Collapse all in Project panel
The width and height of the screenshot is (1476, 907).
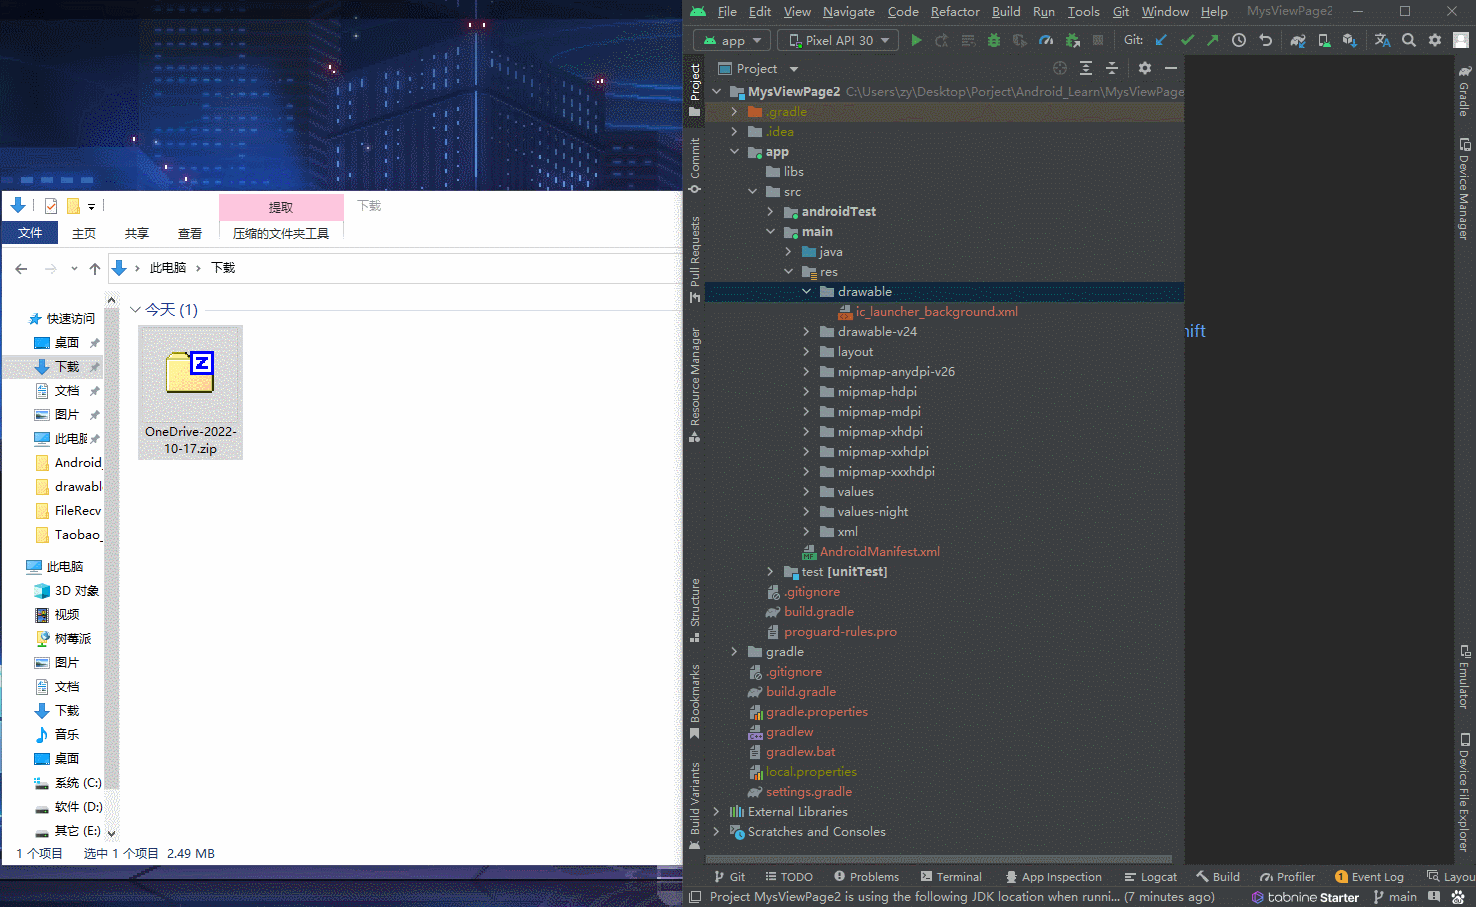[x=1112, y=69]
